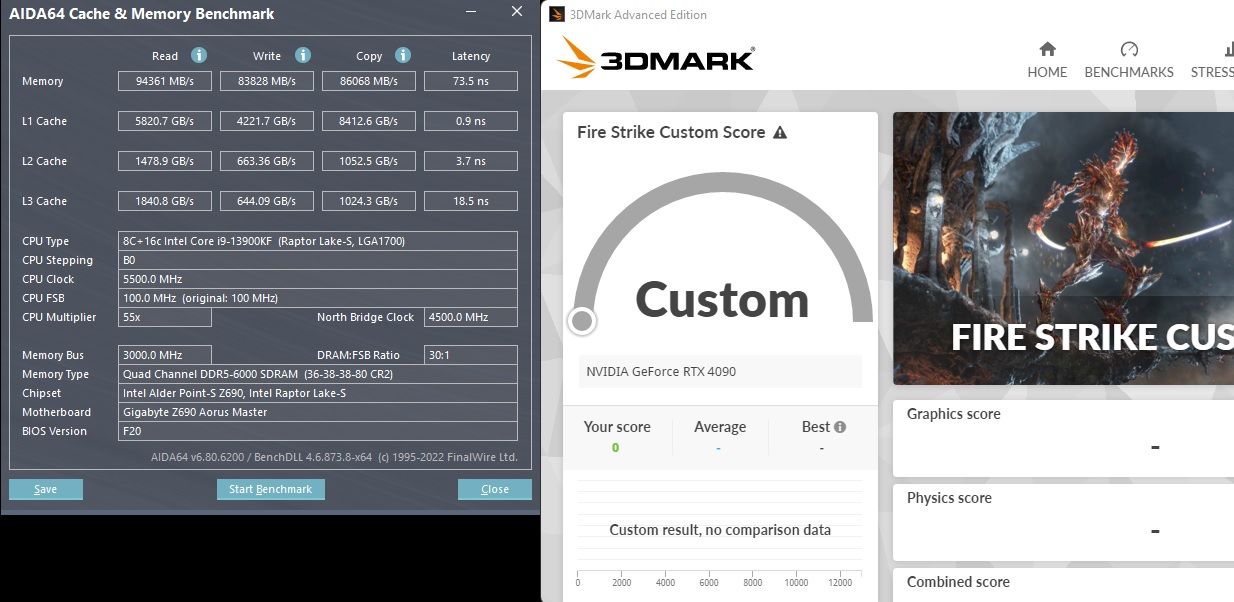The height and width of the screenshot is (602, 1234).
Task: Click the Combined score card
Action: pyautogui.click(x=1064, y=585)
